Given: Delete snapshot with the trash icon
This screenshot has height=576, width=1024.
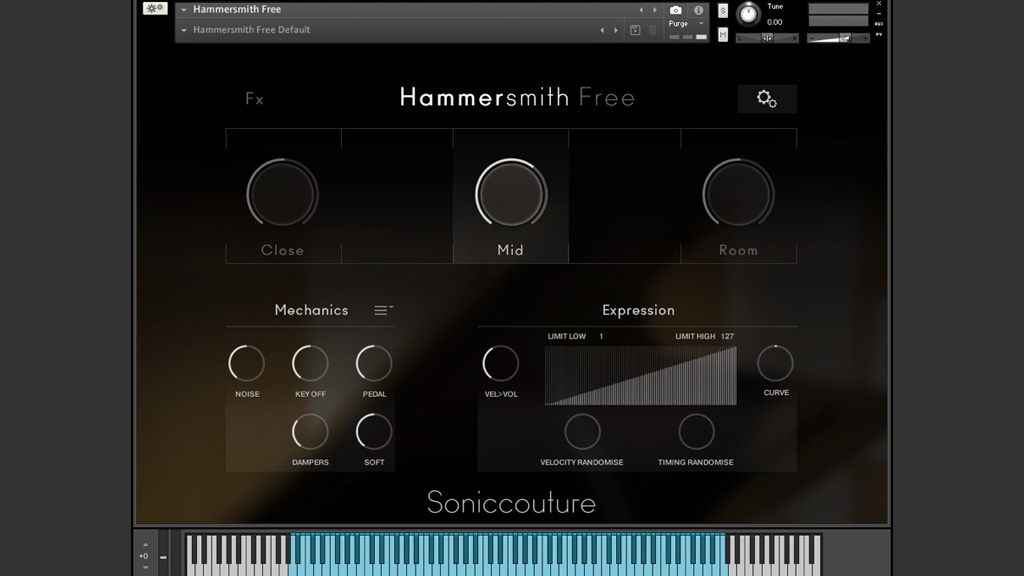Looking at the screenshot, I should tap(652, 30).
